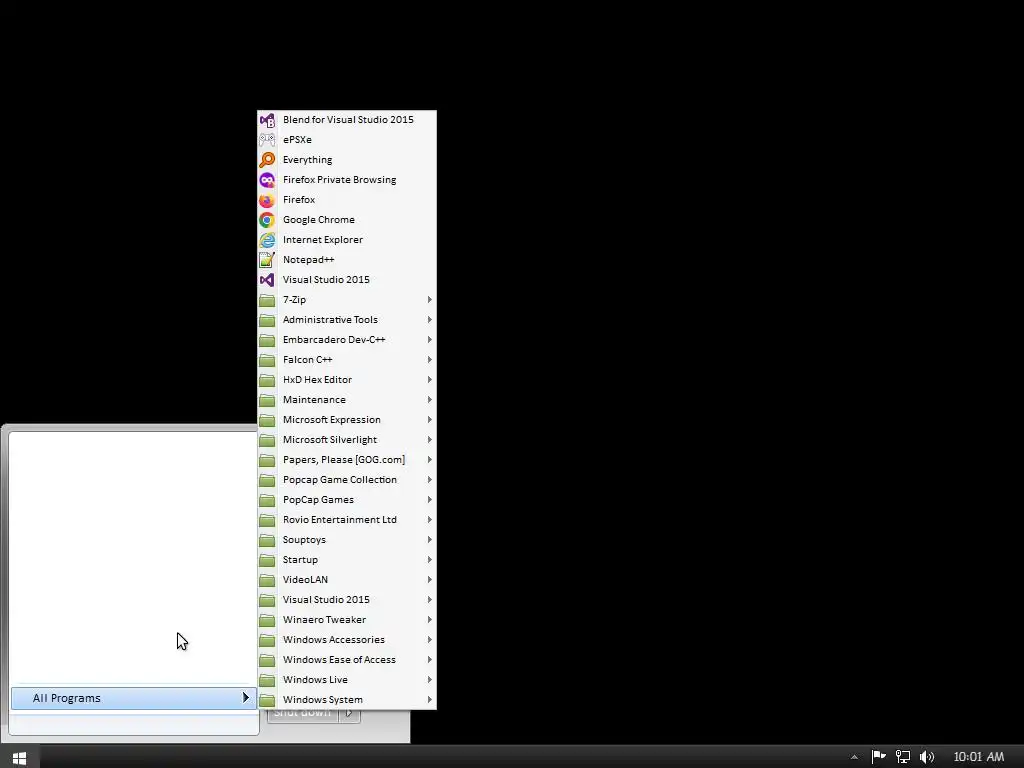
Task: Select the Embarcadero Dev-C++ label
Action: click(334, 340)
